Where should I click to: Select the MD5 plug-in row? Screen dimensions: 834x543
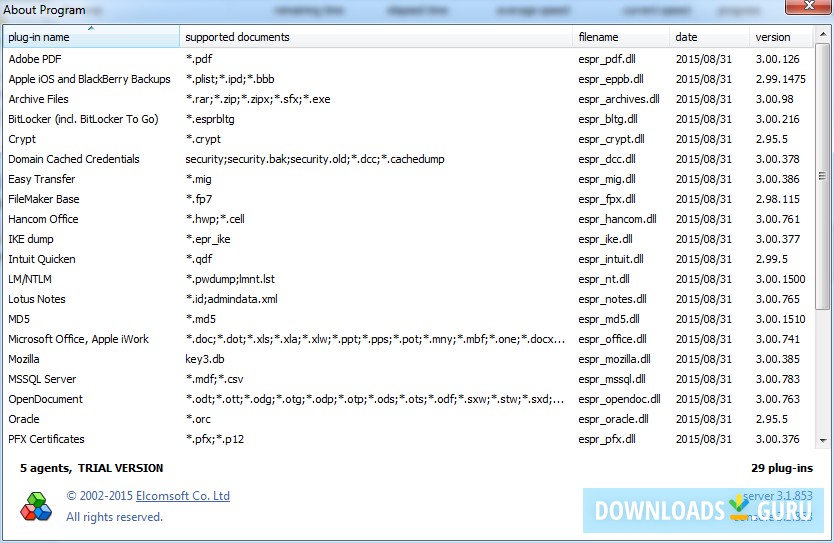pos(408,319)
